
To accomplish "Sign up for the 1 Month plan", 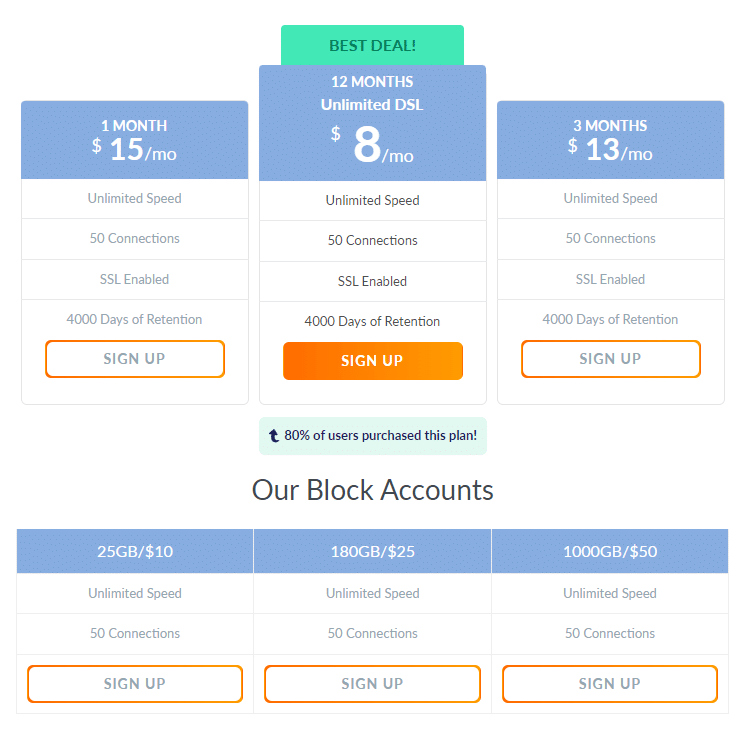I will [135, 359].
